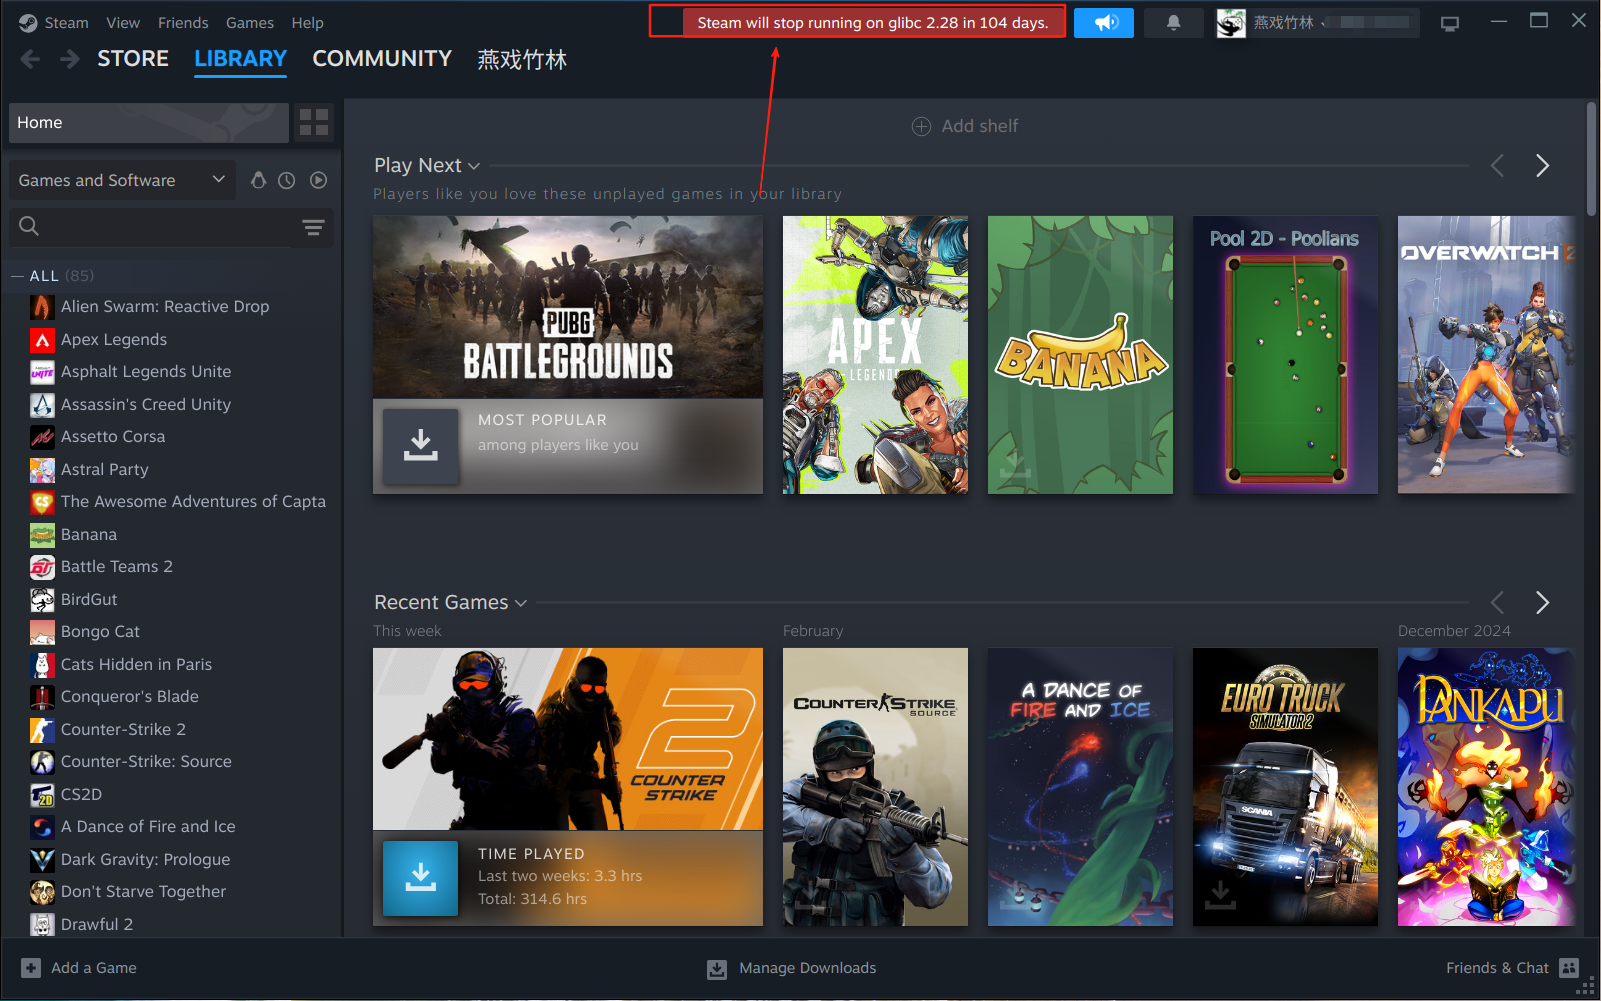This screenshot has height=1001, width=1601.
Task: Open the Games menu
Action: coord(250,23)
